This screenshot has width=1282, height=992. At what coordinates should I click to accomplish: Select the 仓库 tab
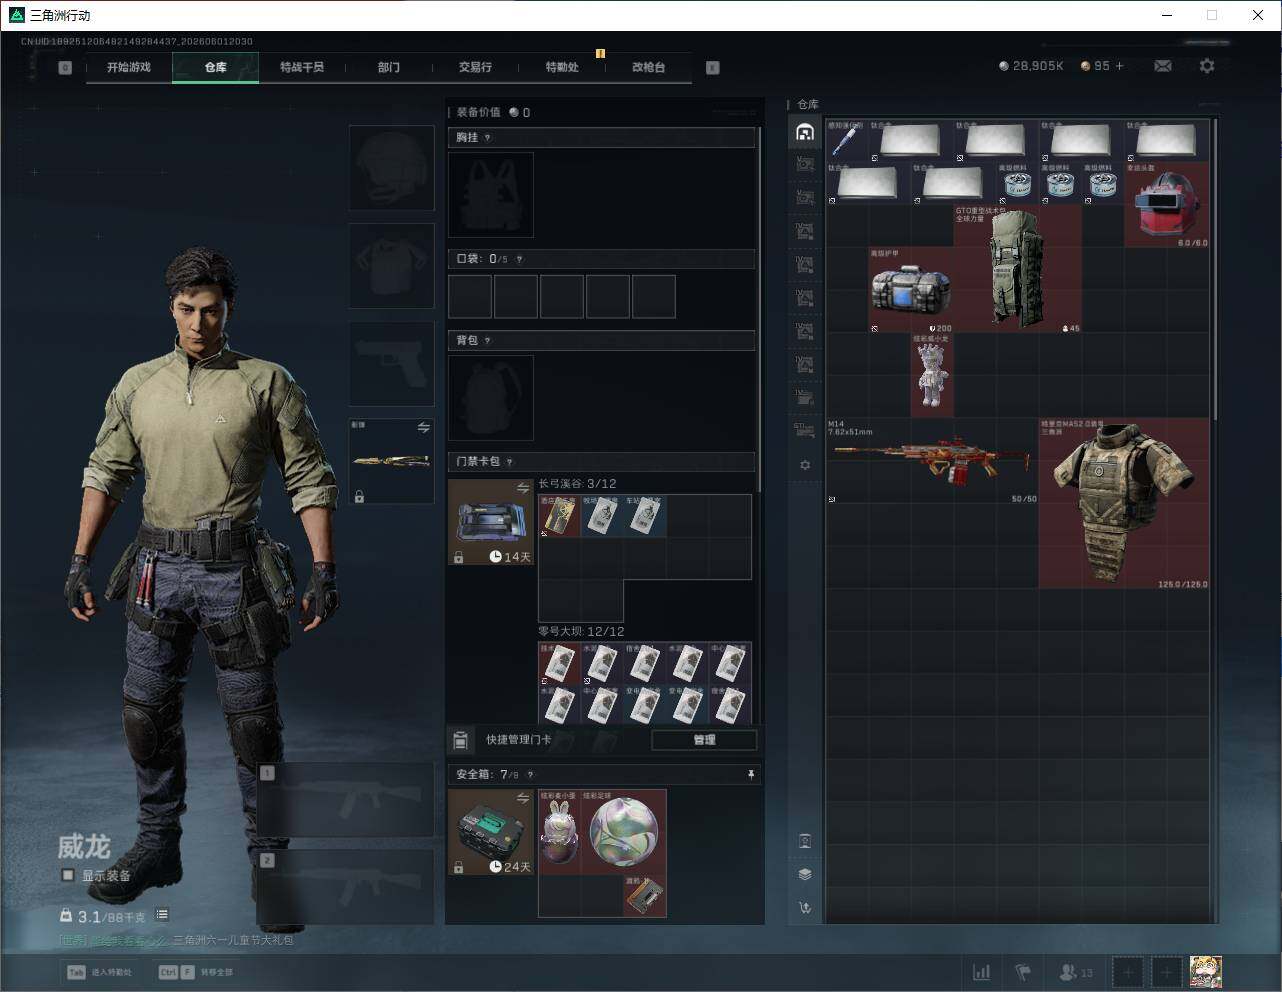(215, 67)
